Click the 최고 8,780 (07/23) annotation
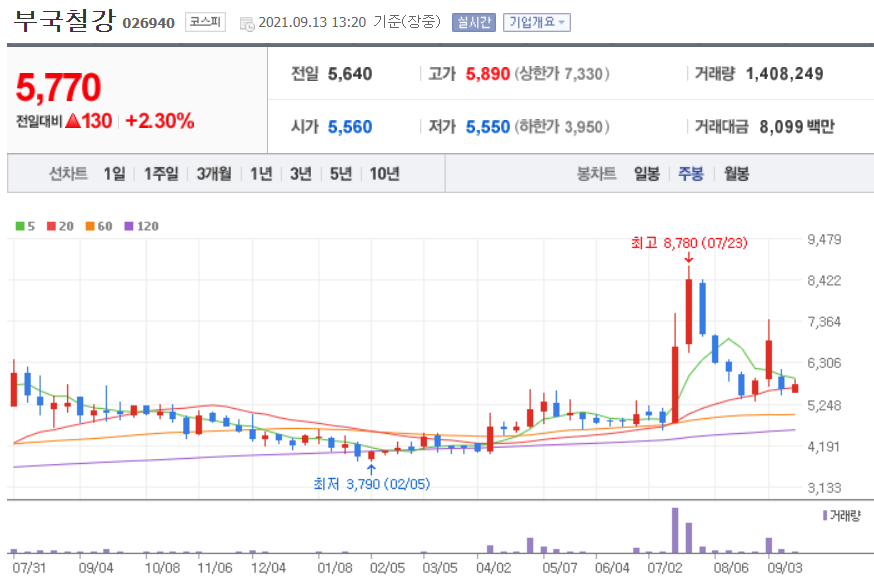874x581 pixels. tap(689, 243)
